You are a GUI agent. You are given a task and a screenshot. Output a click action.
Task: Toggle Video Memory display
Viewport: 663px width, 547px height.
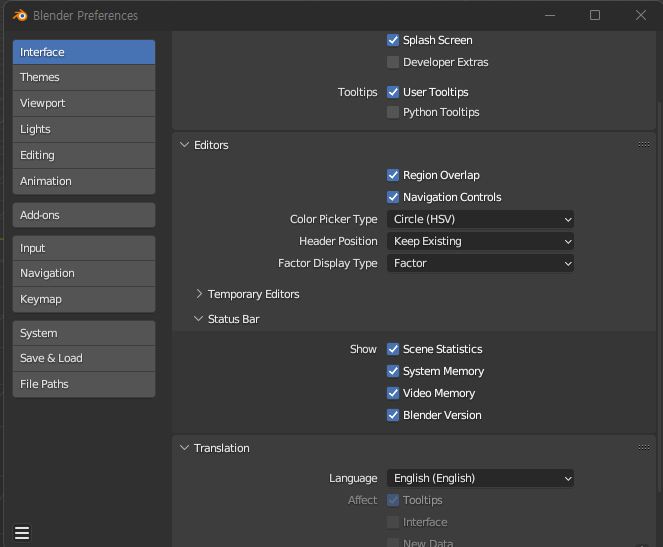coord(393,393)
